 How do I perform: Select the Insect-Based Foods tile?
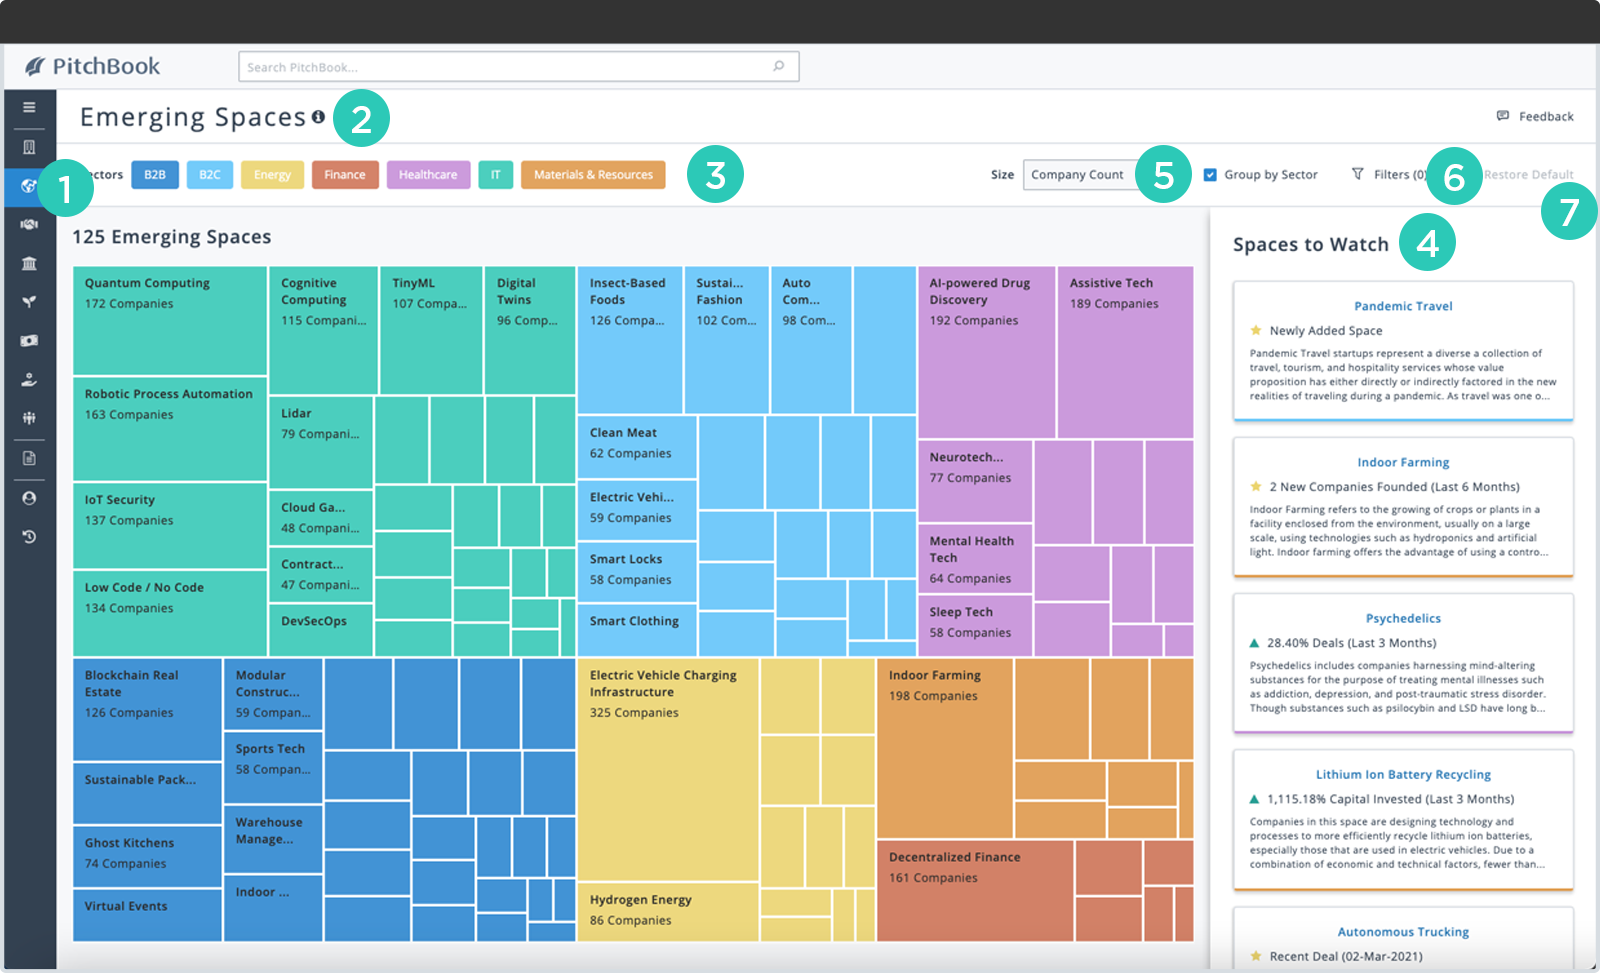(x=630, y=340)
